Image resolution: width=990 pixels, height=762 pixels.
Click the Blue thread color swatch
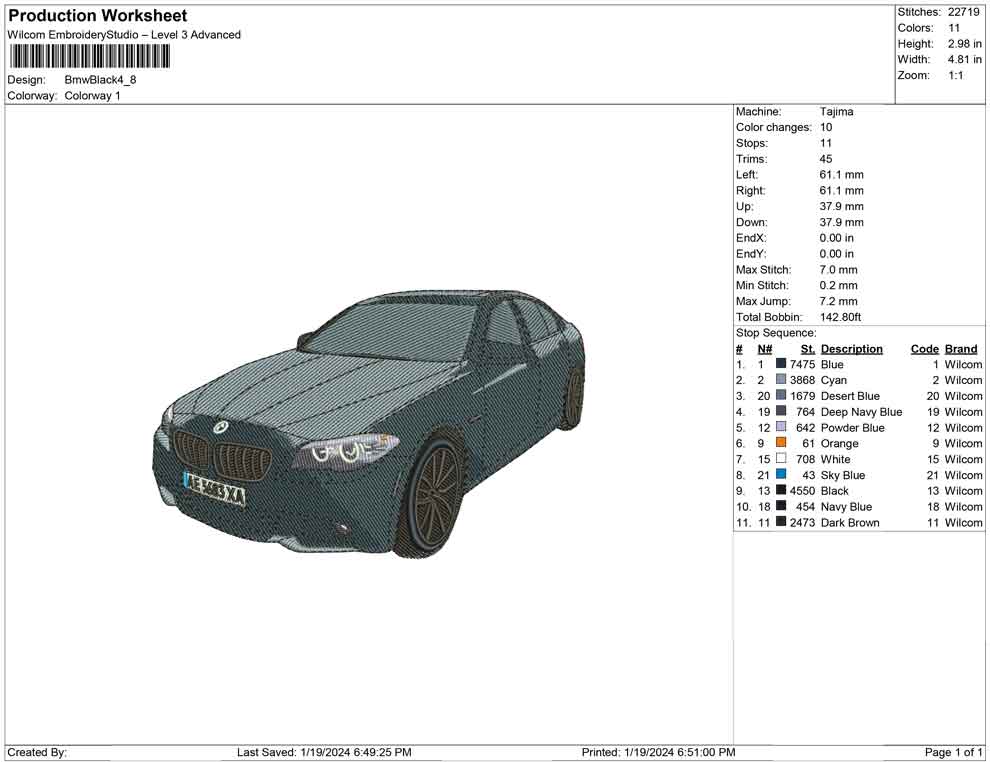pyautogui.click(x=781, y=364)
